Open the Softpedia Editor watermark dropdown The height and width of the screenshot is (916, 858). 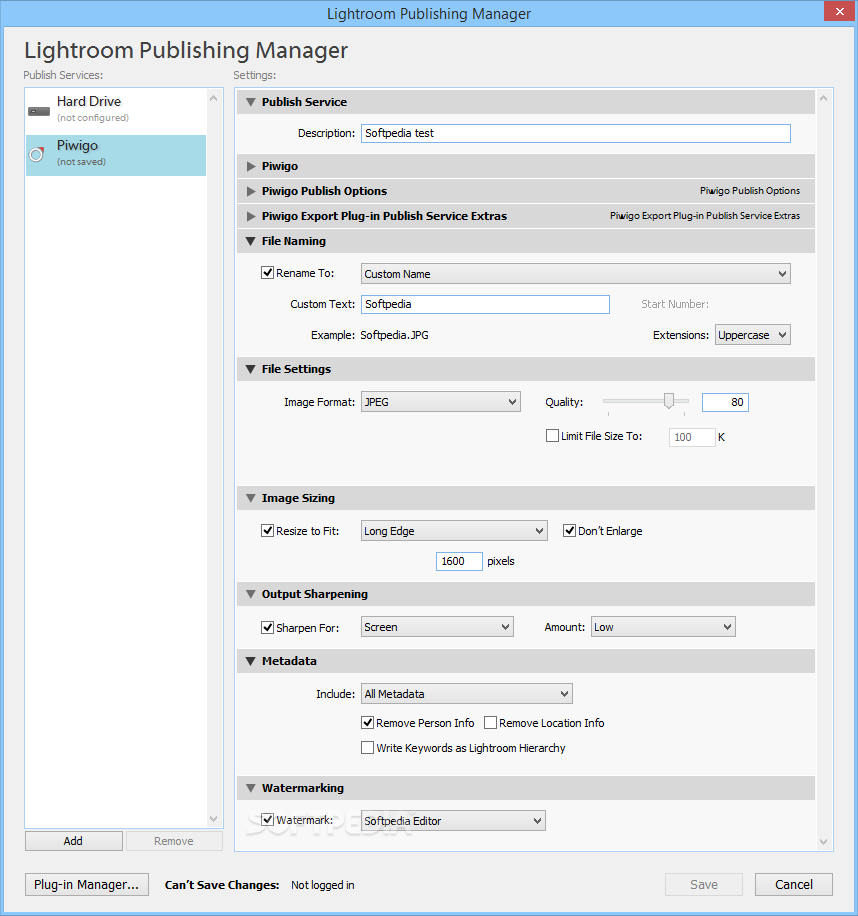(453, 821)
